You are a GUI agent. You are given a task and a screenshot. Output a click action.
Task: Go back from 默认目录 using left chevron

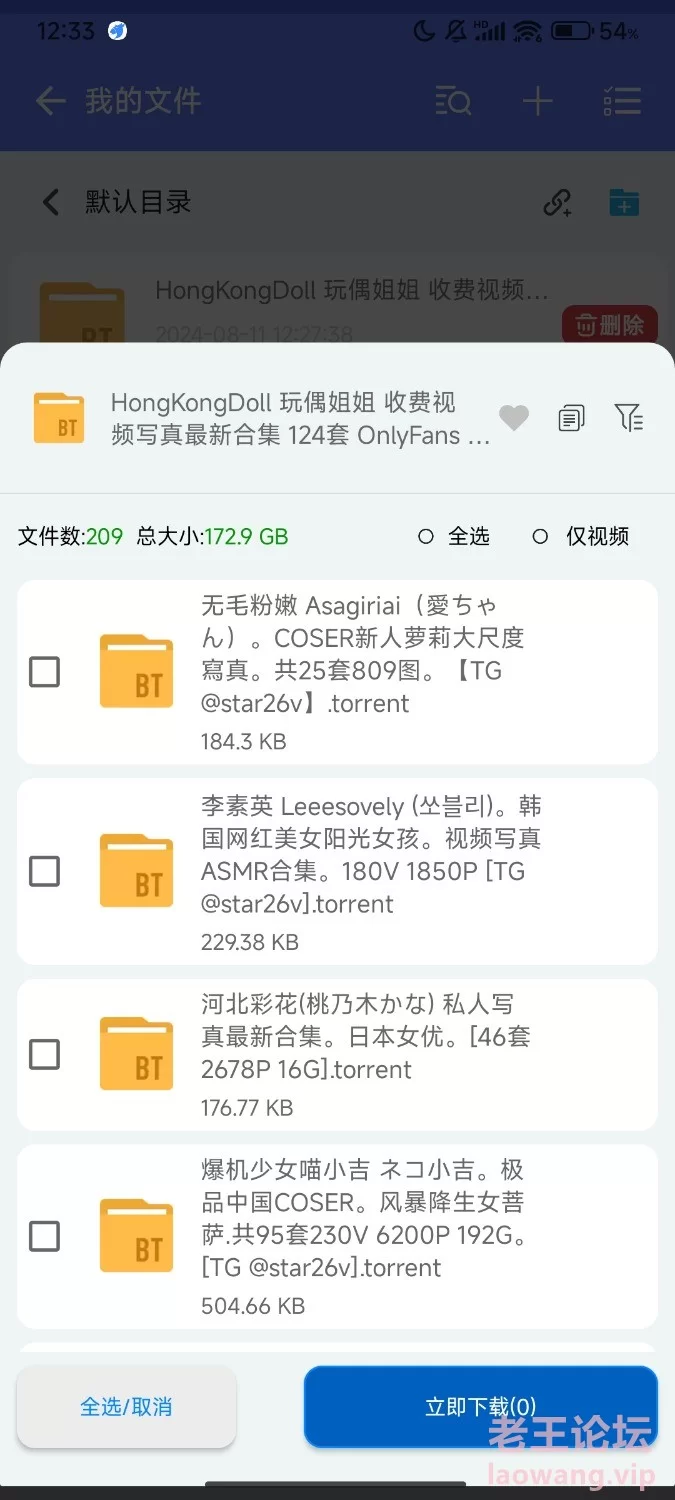coord(50,202)
